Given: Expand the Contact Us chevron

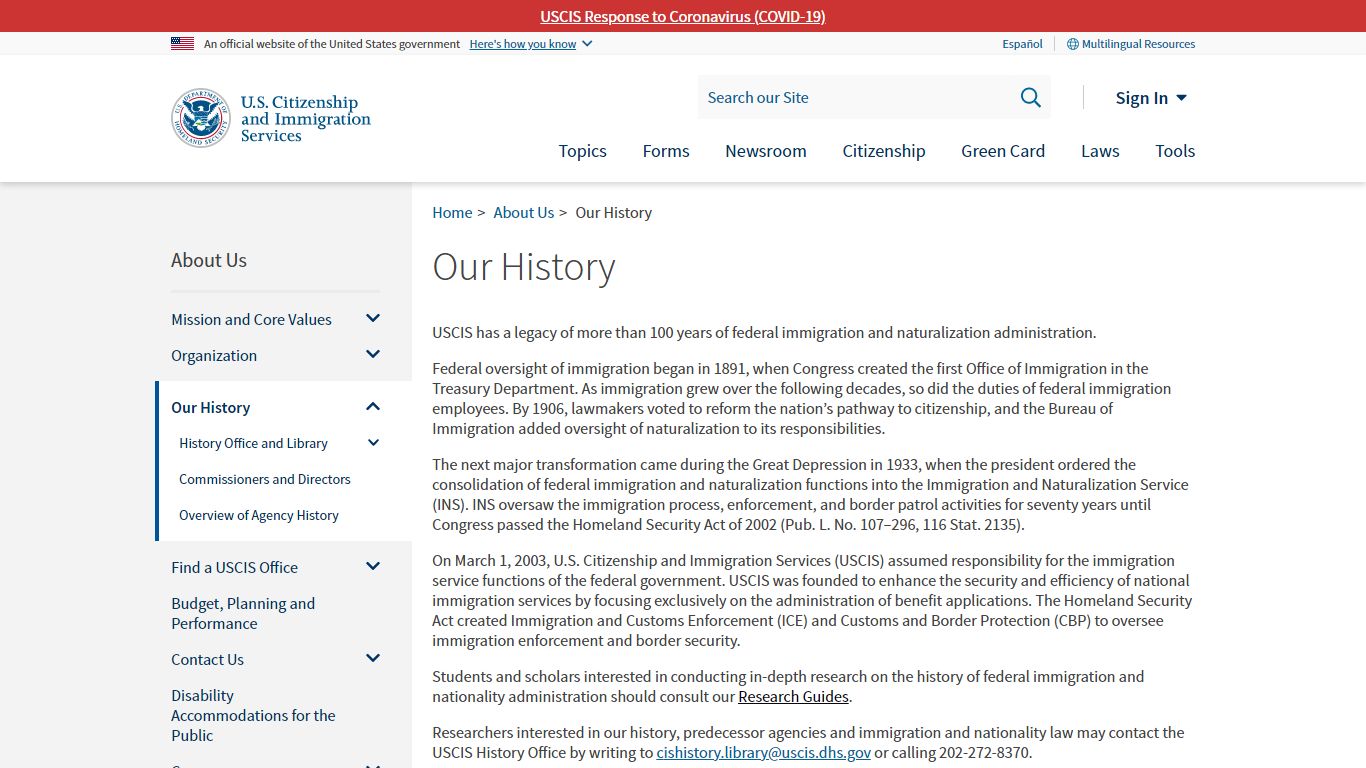Looking at the screenshot, I should tap(373, 659).
